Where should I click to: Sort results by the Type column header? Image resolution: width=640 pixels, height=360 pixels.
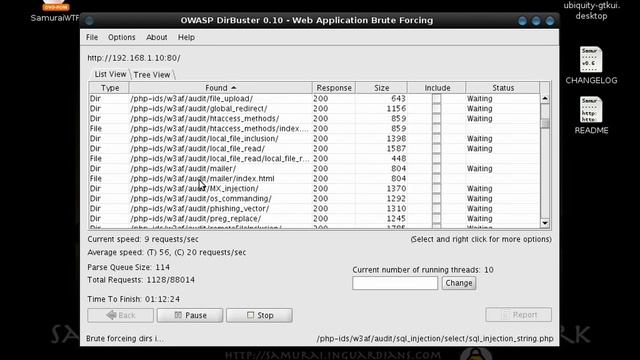point(109,88)
